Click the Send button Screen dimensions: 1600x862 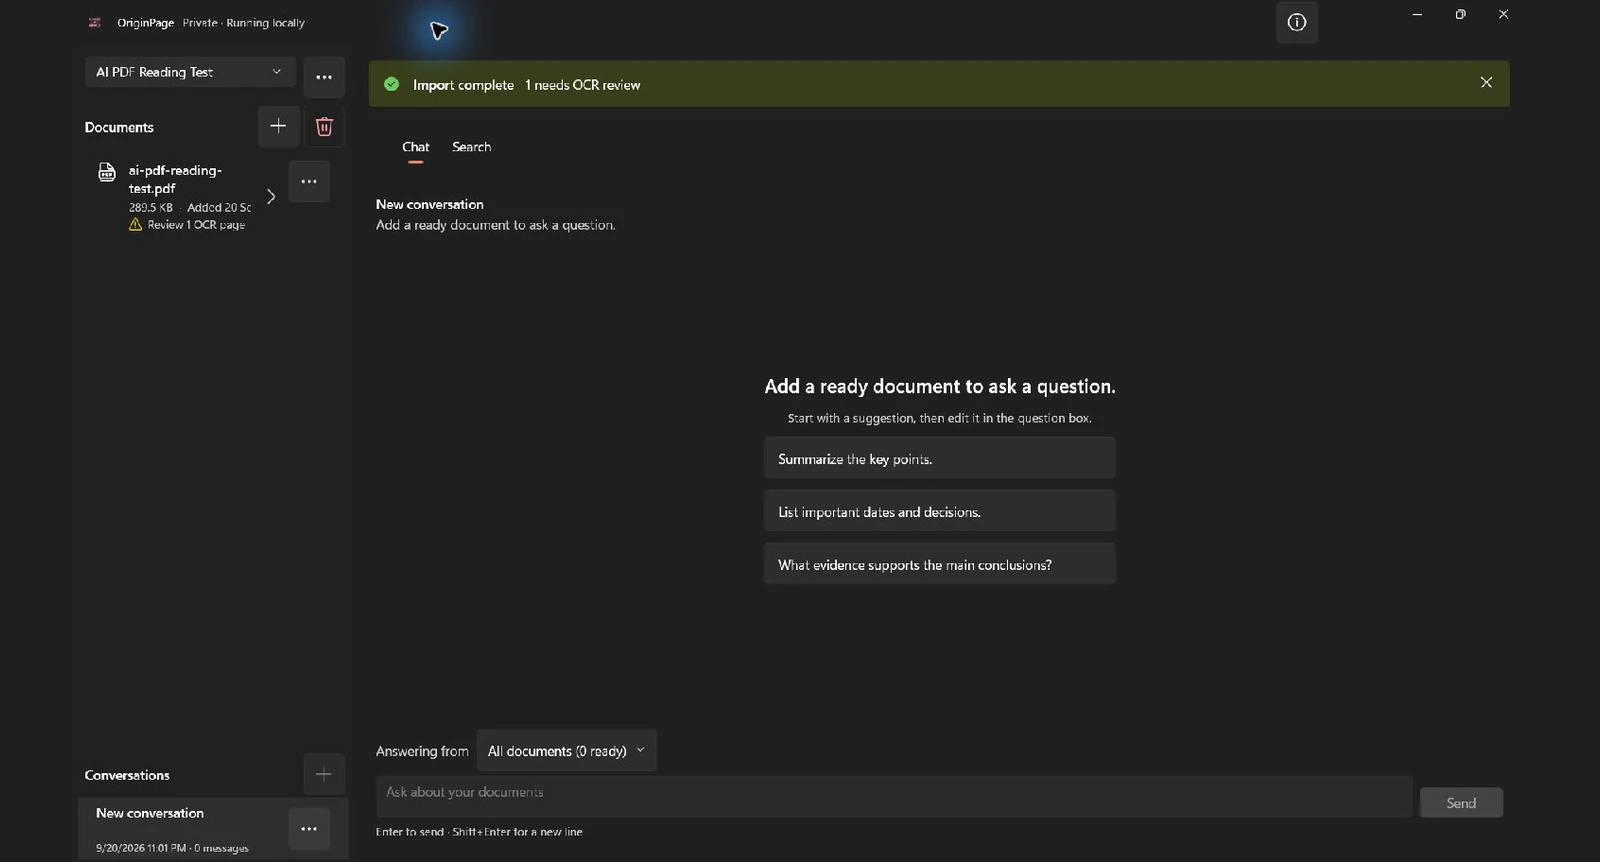(x=1461, y=803)
